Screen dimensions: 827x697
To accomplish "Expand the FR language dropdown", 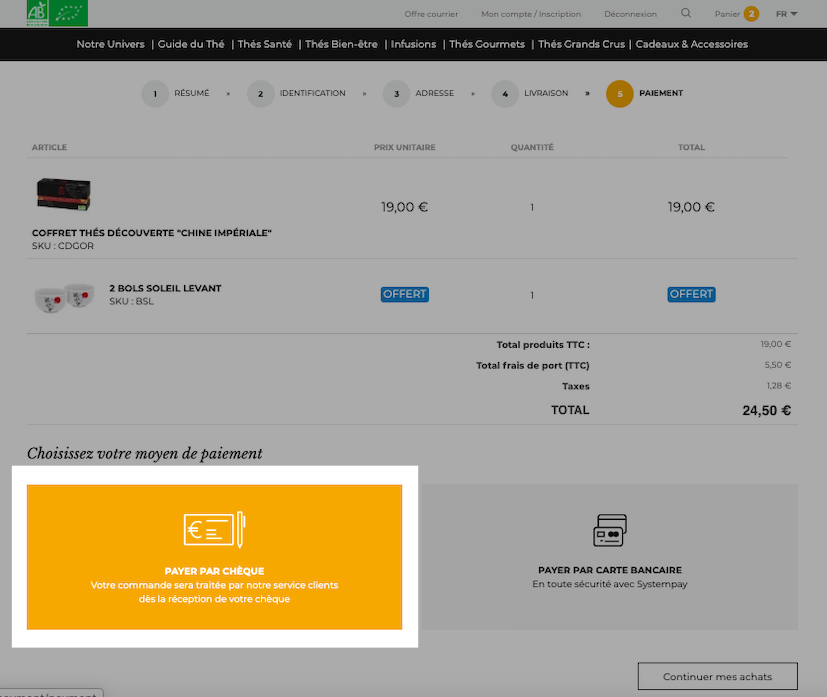I will [x=786, y=14].
